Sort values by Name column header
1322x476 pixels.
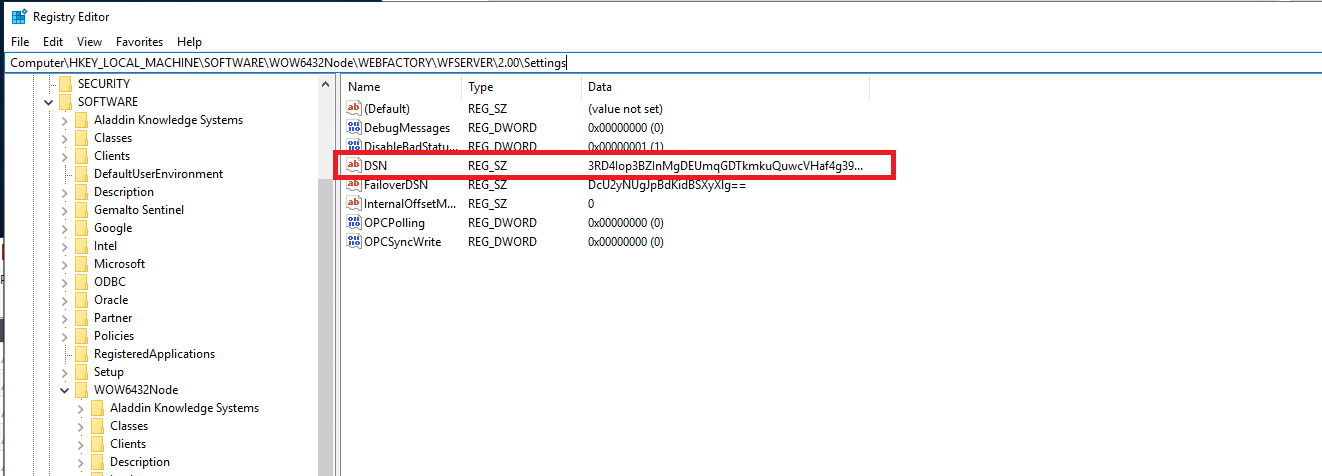400,87
